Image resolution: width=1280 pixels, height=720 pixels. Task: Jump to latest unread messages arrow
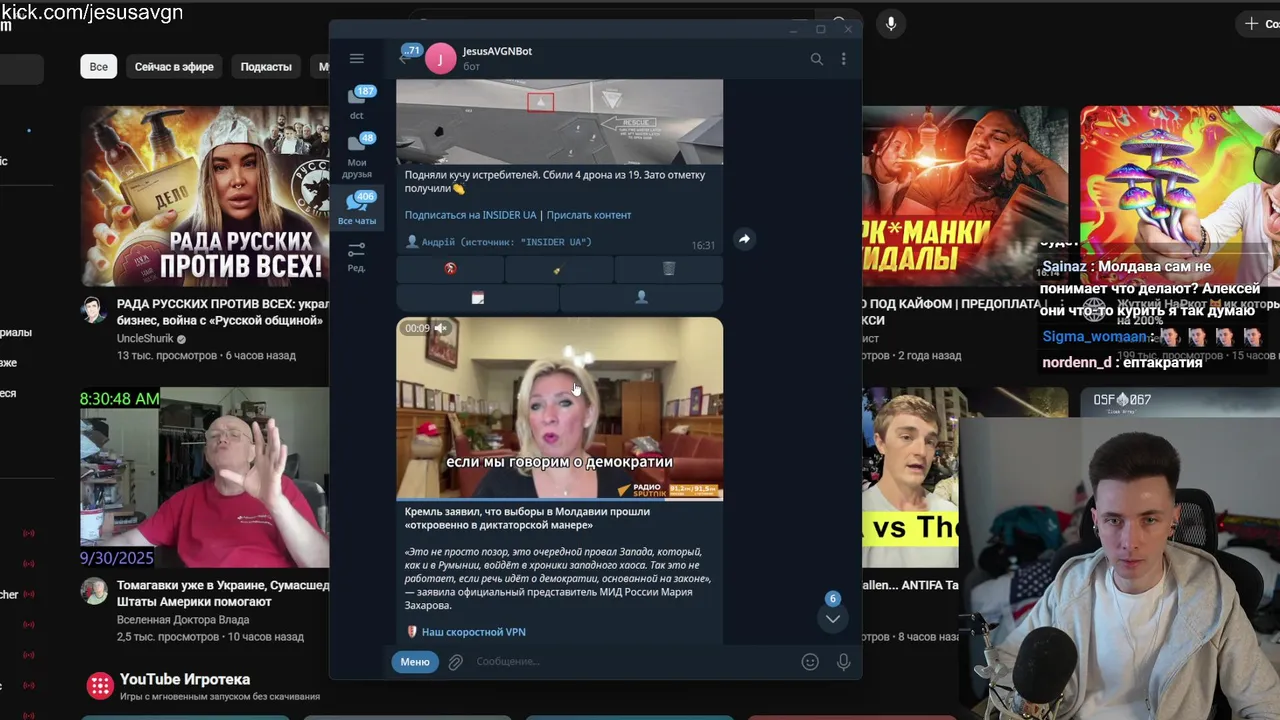tap(832, 619)
